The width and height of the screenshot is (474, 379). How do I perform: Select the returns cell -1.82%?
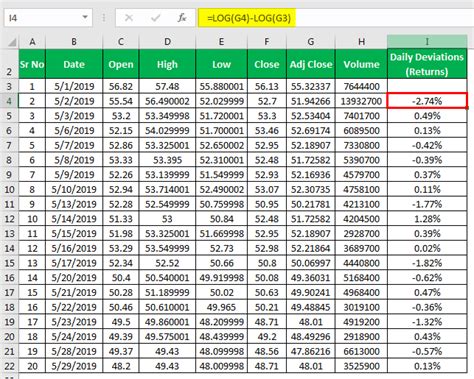(427, 263)
